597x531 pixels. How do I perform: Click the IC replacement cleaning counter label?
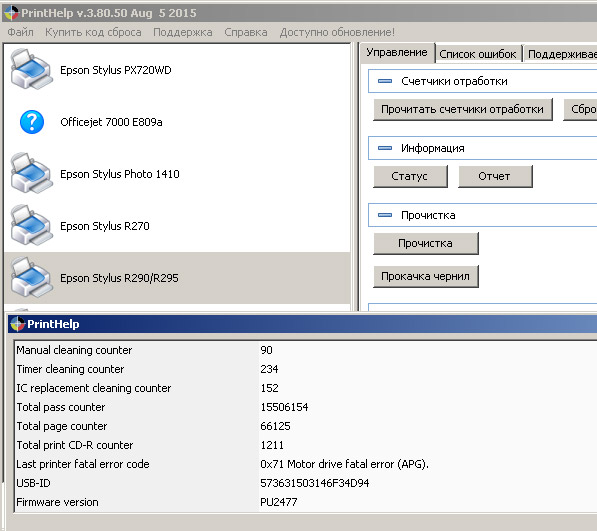[94, 388]
